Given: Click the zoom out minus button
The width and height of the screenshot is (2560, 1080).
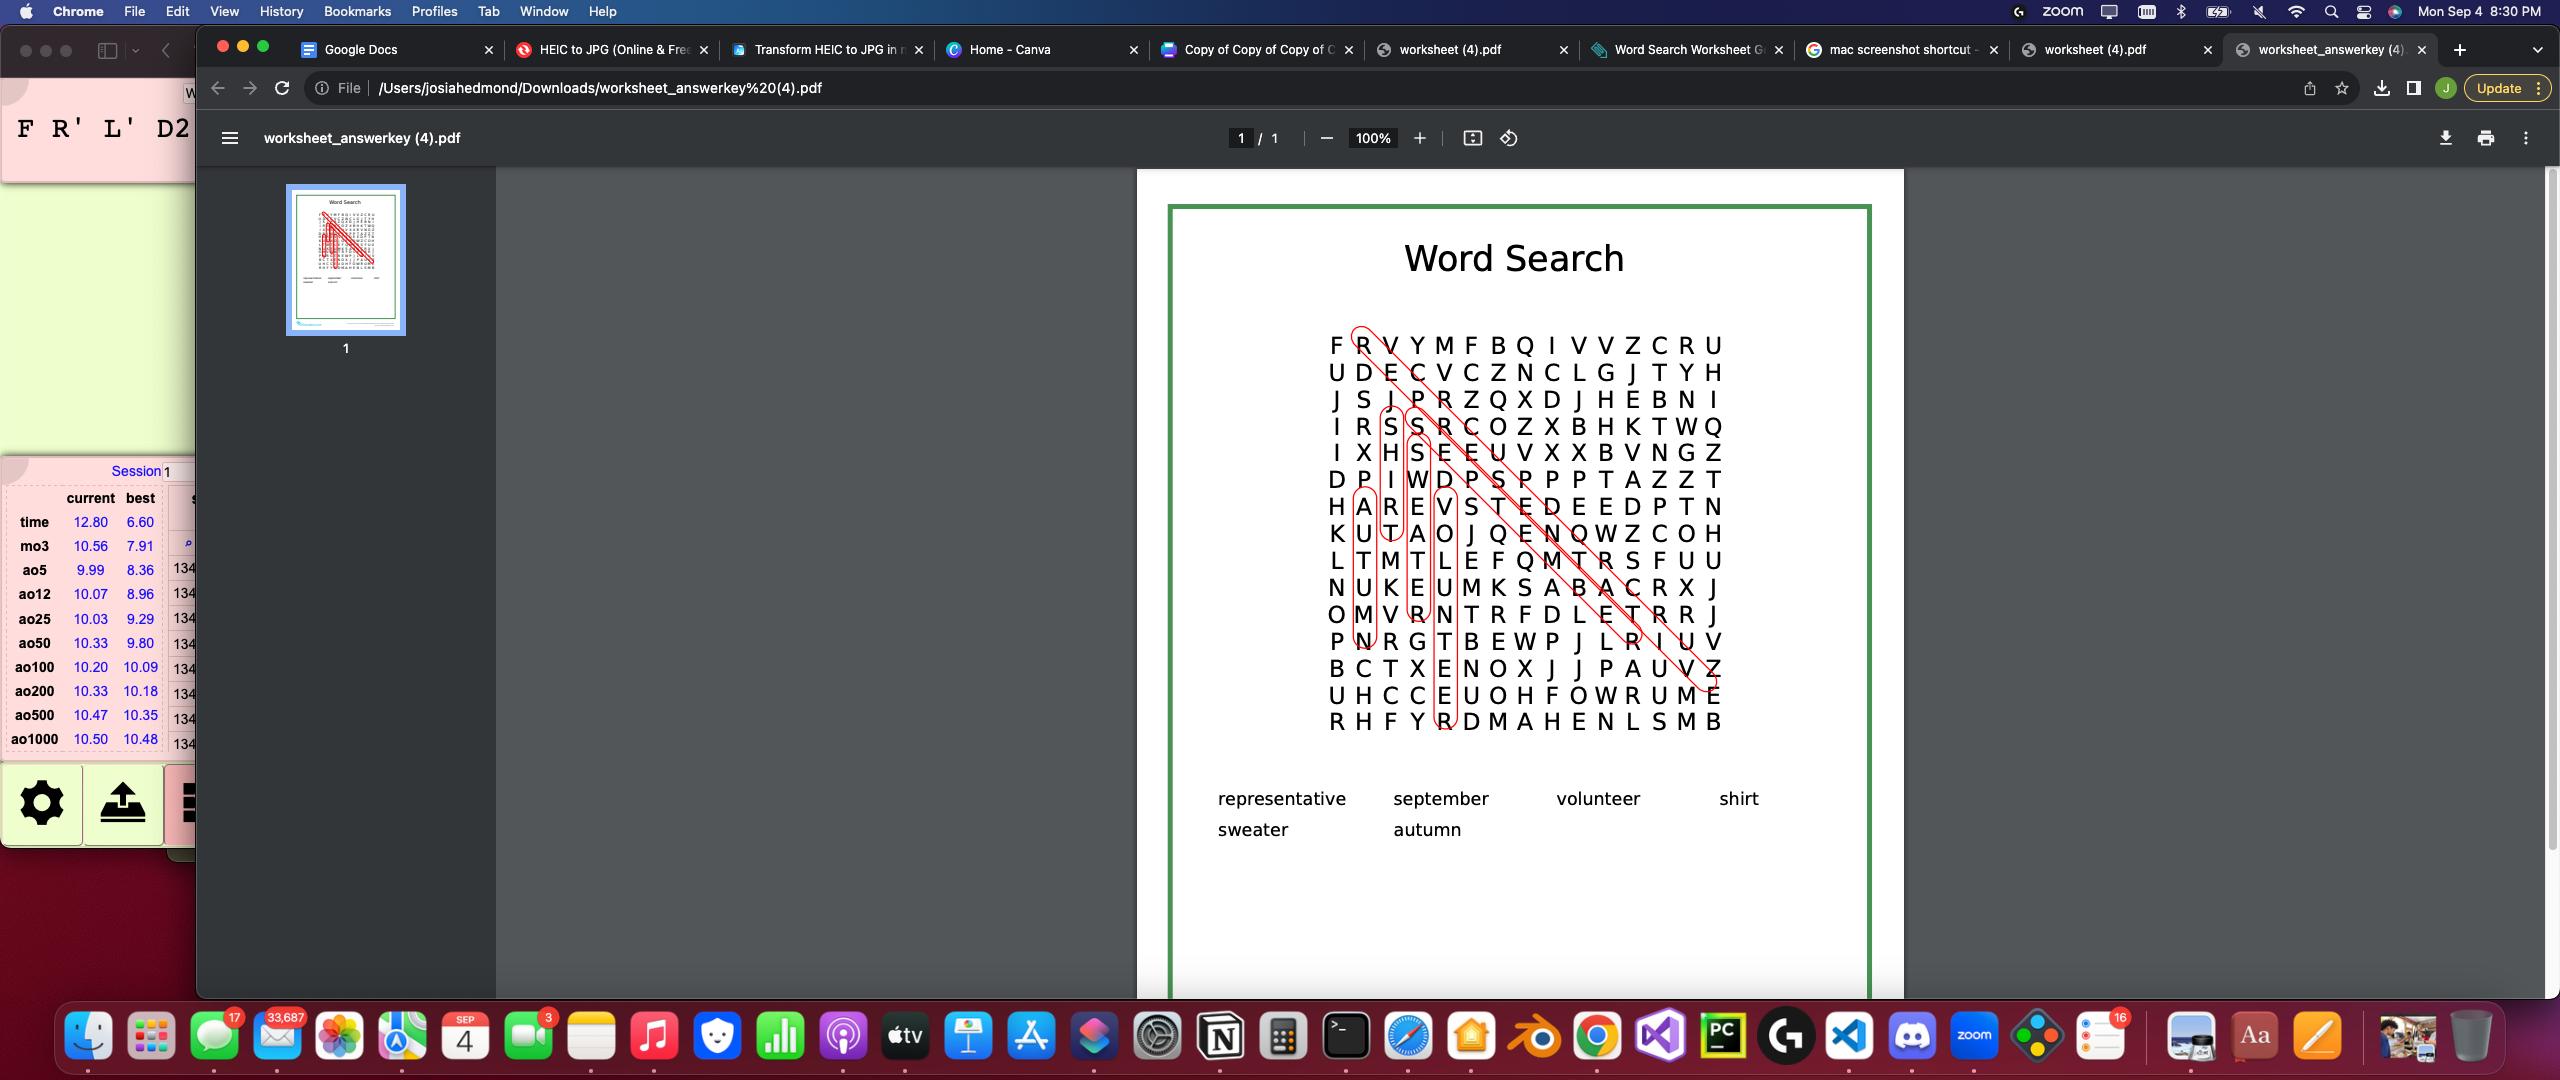Looking at the screenshot, I should pyautogui.click(x=1326, y=138).
